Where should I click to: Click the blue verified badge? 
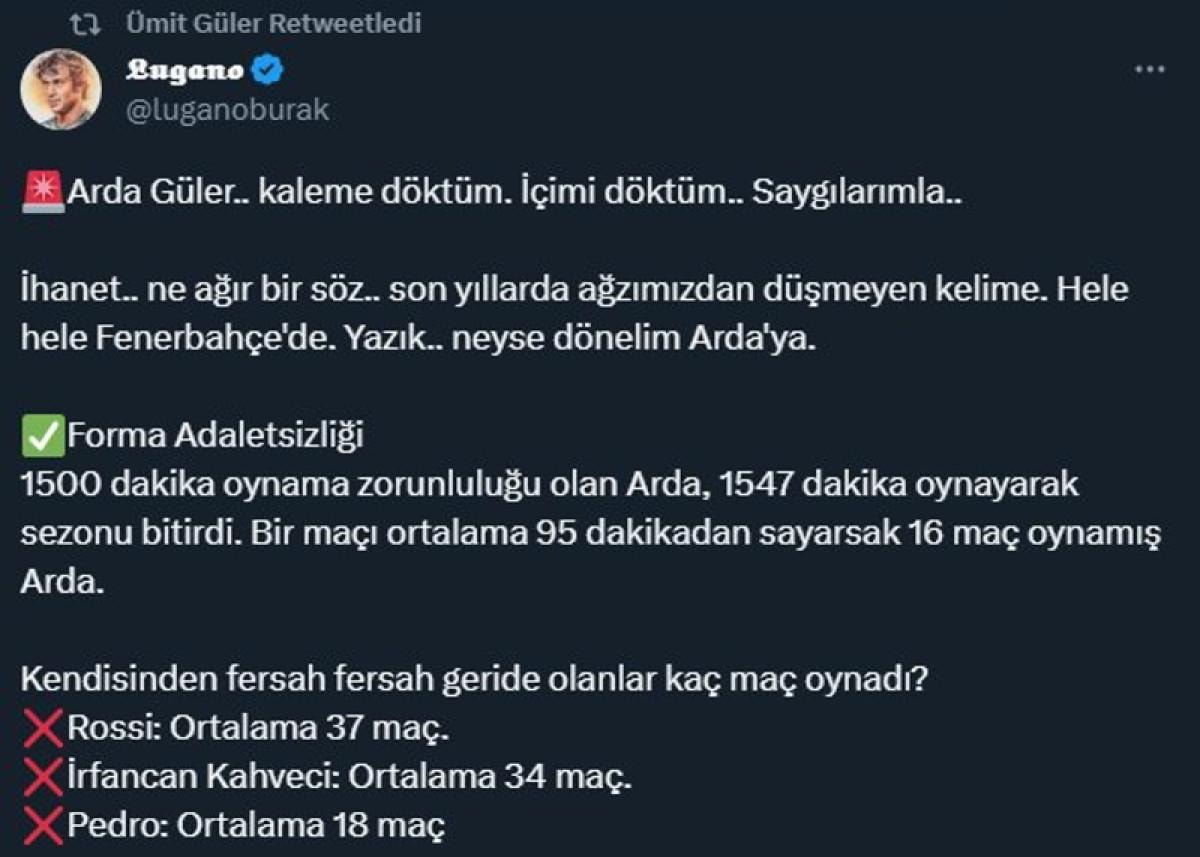pos(270,71)
